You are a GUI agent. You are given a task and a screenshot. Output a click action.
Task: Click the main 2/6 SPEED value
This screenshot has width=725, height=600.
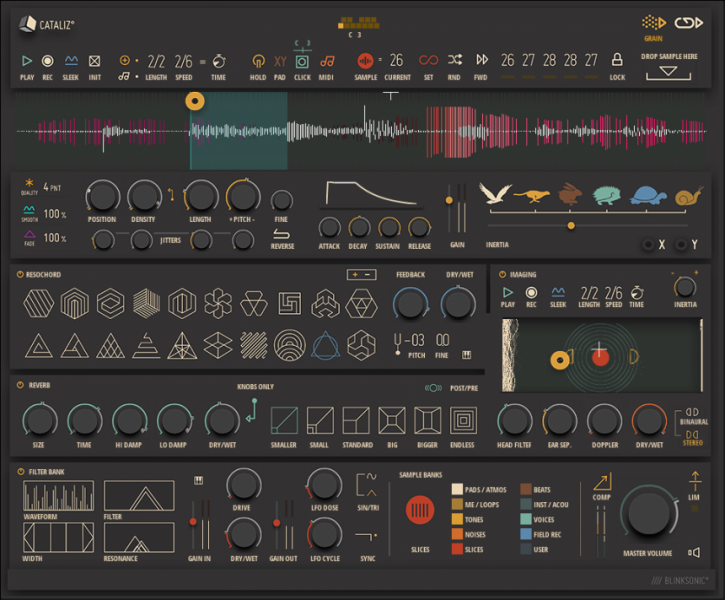183,61
